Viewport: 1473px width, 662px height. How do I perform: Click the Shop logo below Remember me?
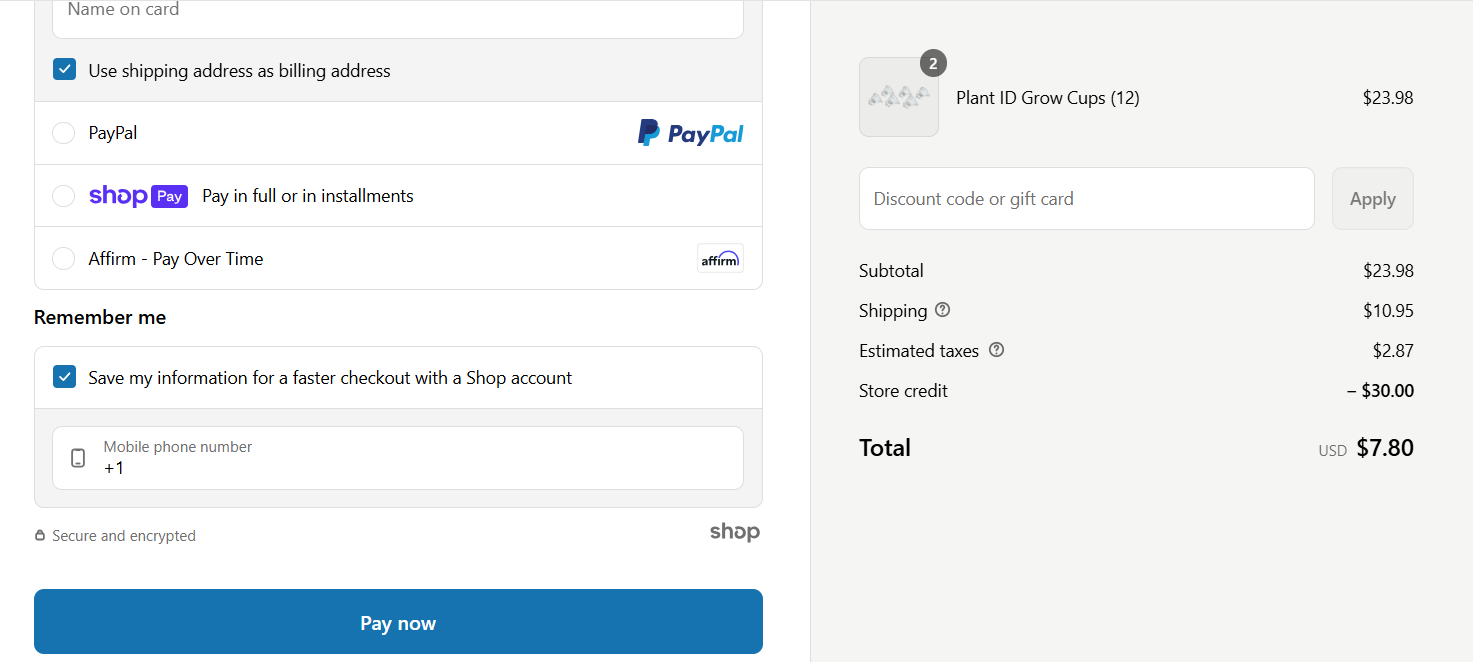(x=735, y=532)
